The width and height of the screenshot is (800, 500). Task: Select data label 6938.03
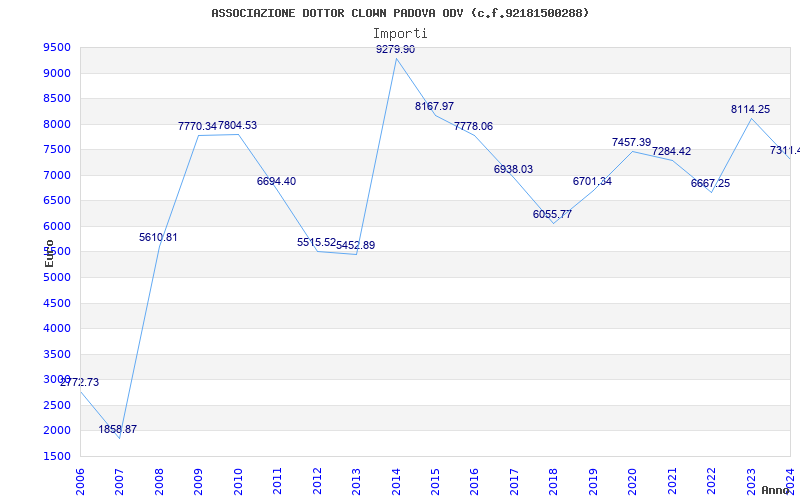(x=513, y=169)
